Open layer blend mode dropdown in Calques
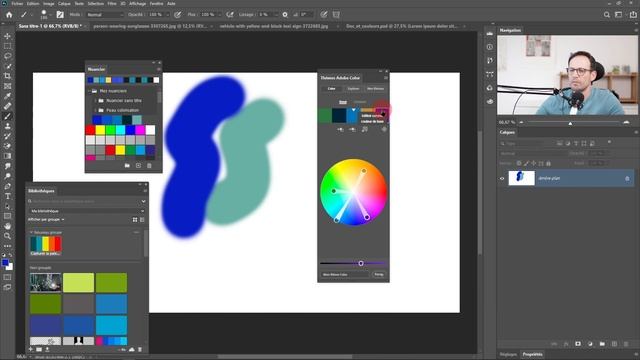640x360 pixels. pos(533,153)
